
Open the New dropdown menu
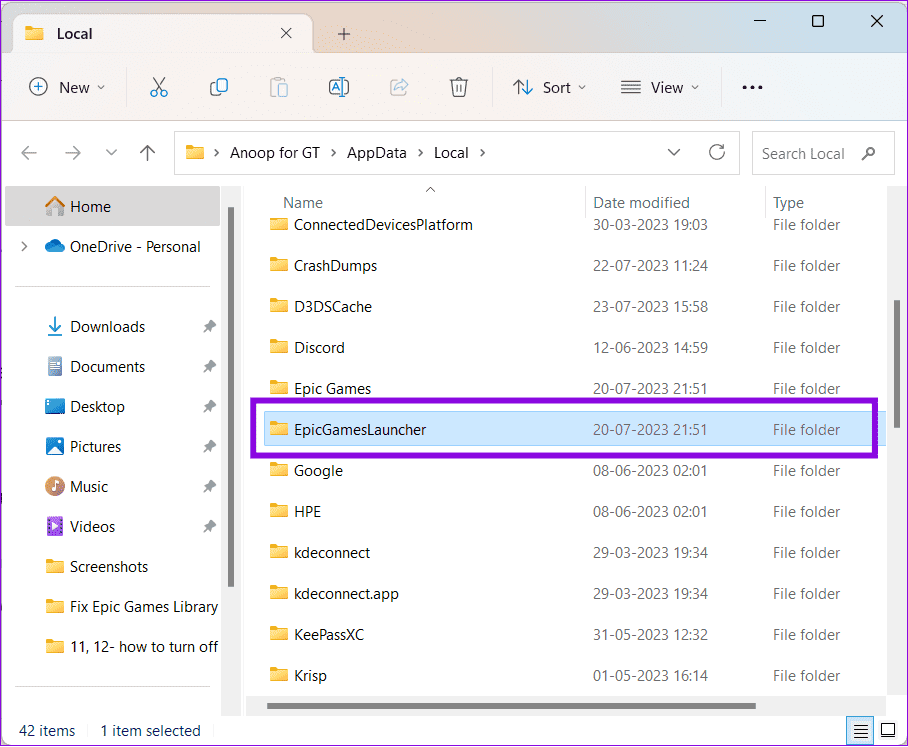[x=67, y=87]
